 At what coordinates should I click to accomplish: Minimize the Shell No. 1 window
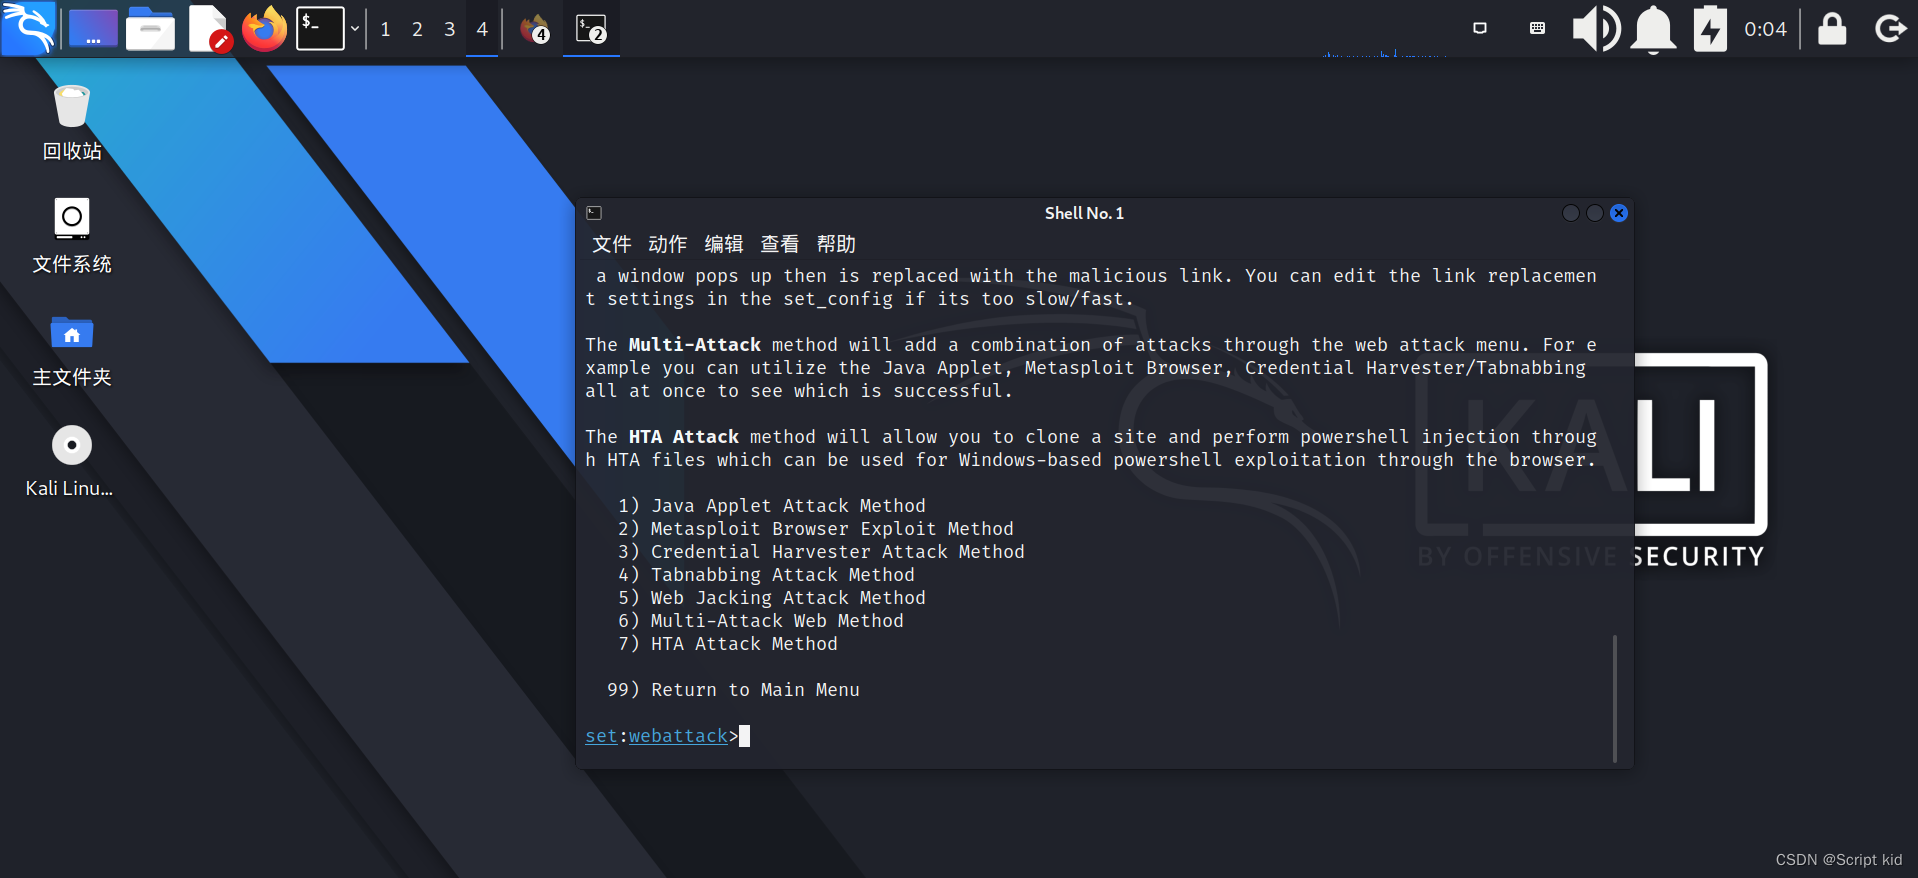[1571, 213]
